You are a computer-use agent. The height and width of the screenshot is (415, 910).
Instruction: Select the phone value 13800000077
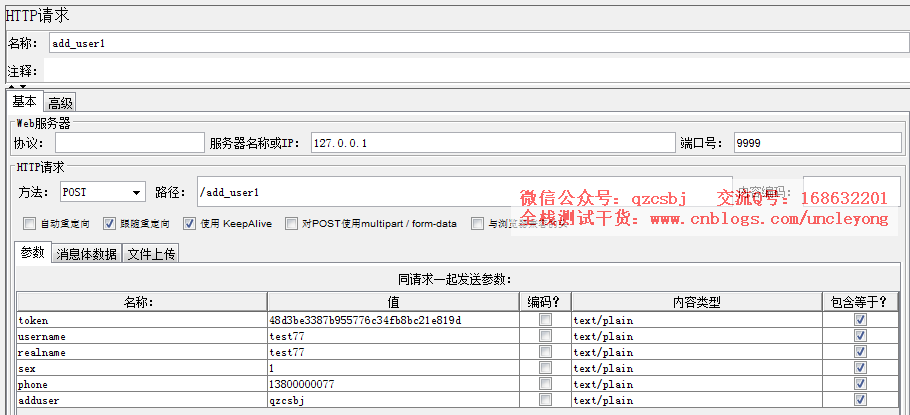(x=393, y=384)
